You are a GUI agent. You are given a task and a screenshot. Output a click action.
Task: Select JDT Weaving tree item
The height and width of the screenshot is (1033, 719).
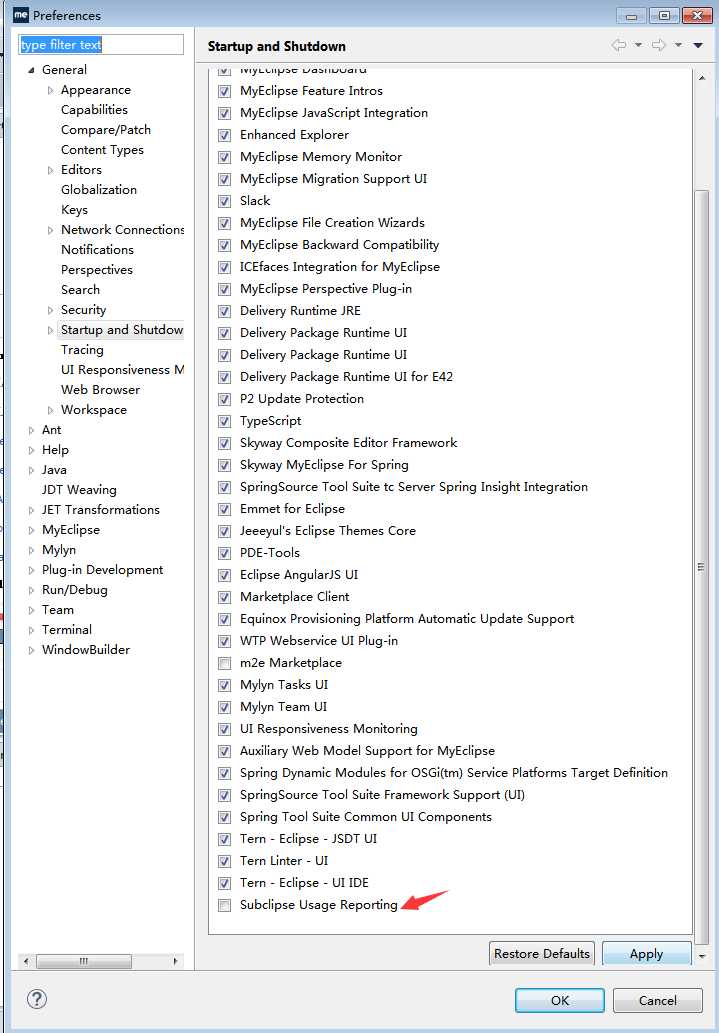[79, 489]
